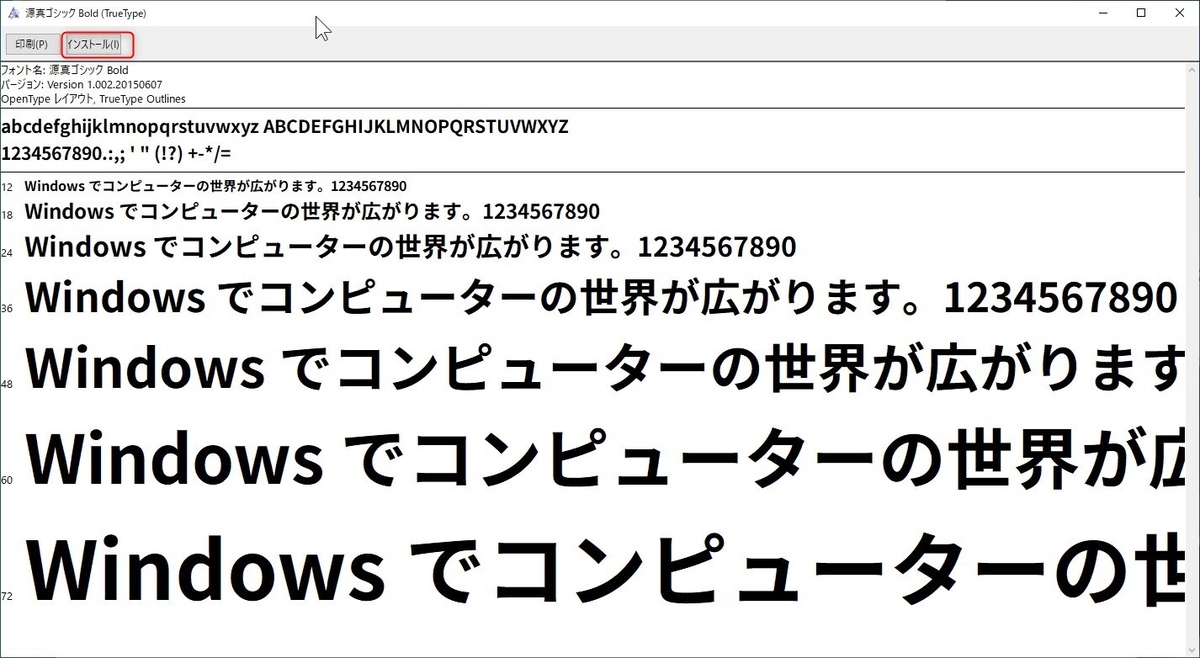Click the Install (インストール) button
The image size is (1200, 658).
94,44
